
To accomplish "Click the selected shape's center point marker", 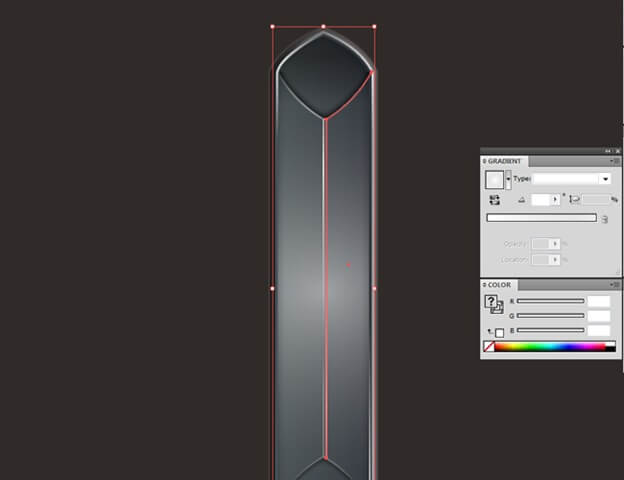I will point(349,264).
